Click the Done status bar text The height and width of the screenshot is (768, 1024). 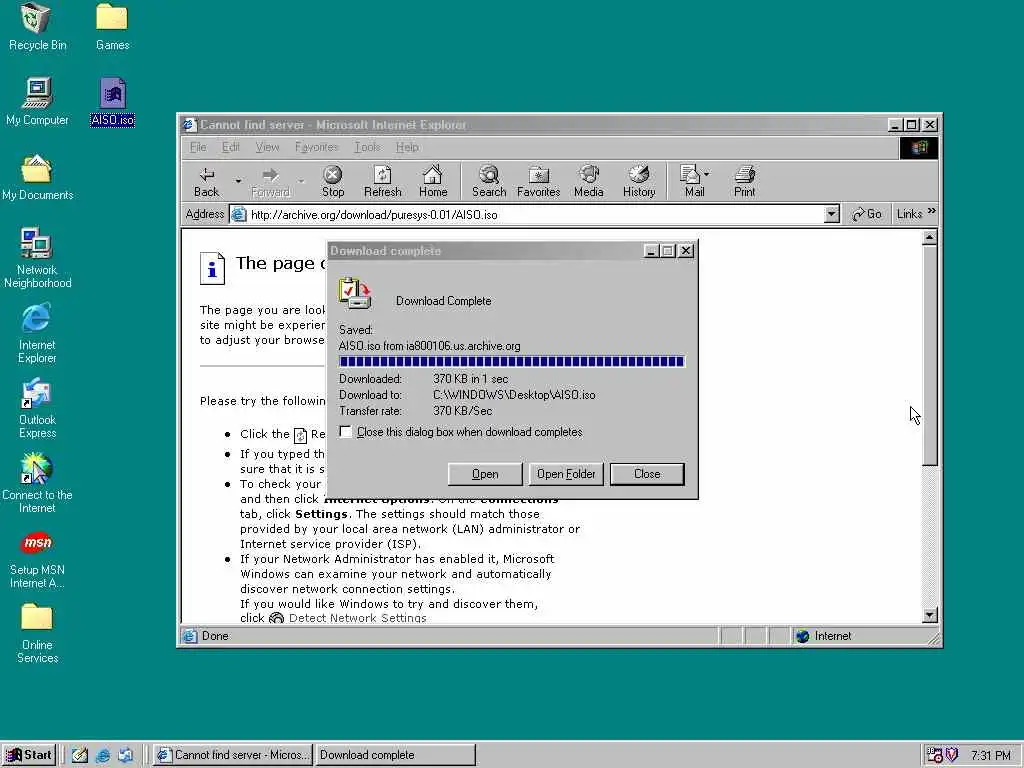click(x=215, y=636)
